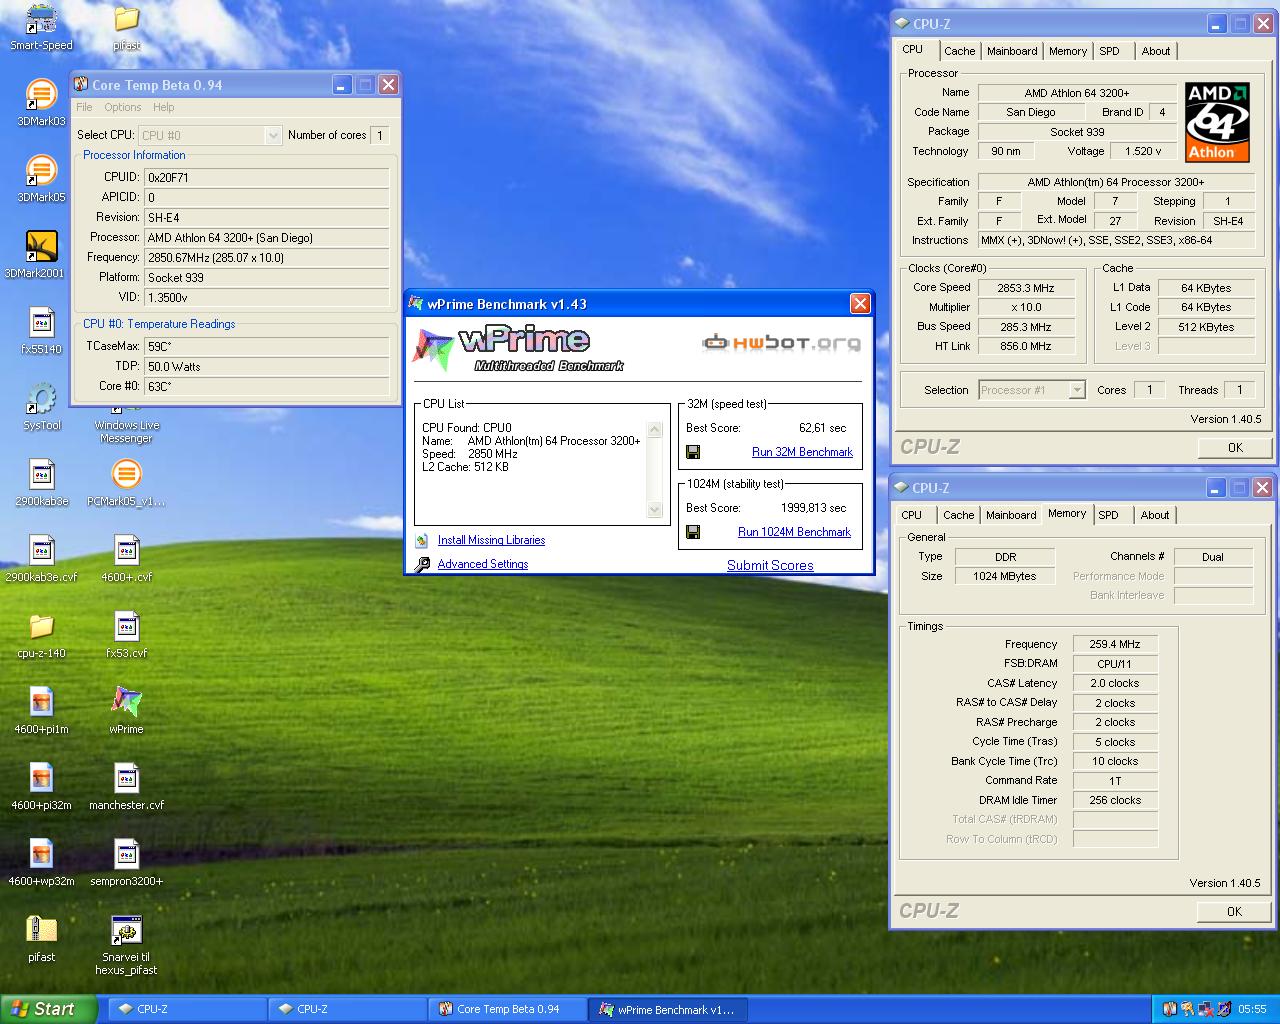Open SPD tab in bottom CPU-Z window
This screenshot has width=1280, height=1024.
pos(1108,515)
